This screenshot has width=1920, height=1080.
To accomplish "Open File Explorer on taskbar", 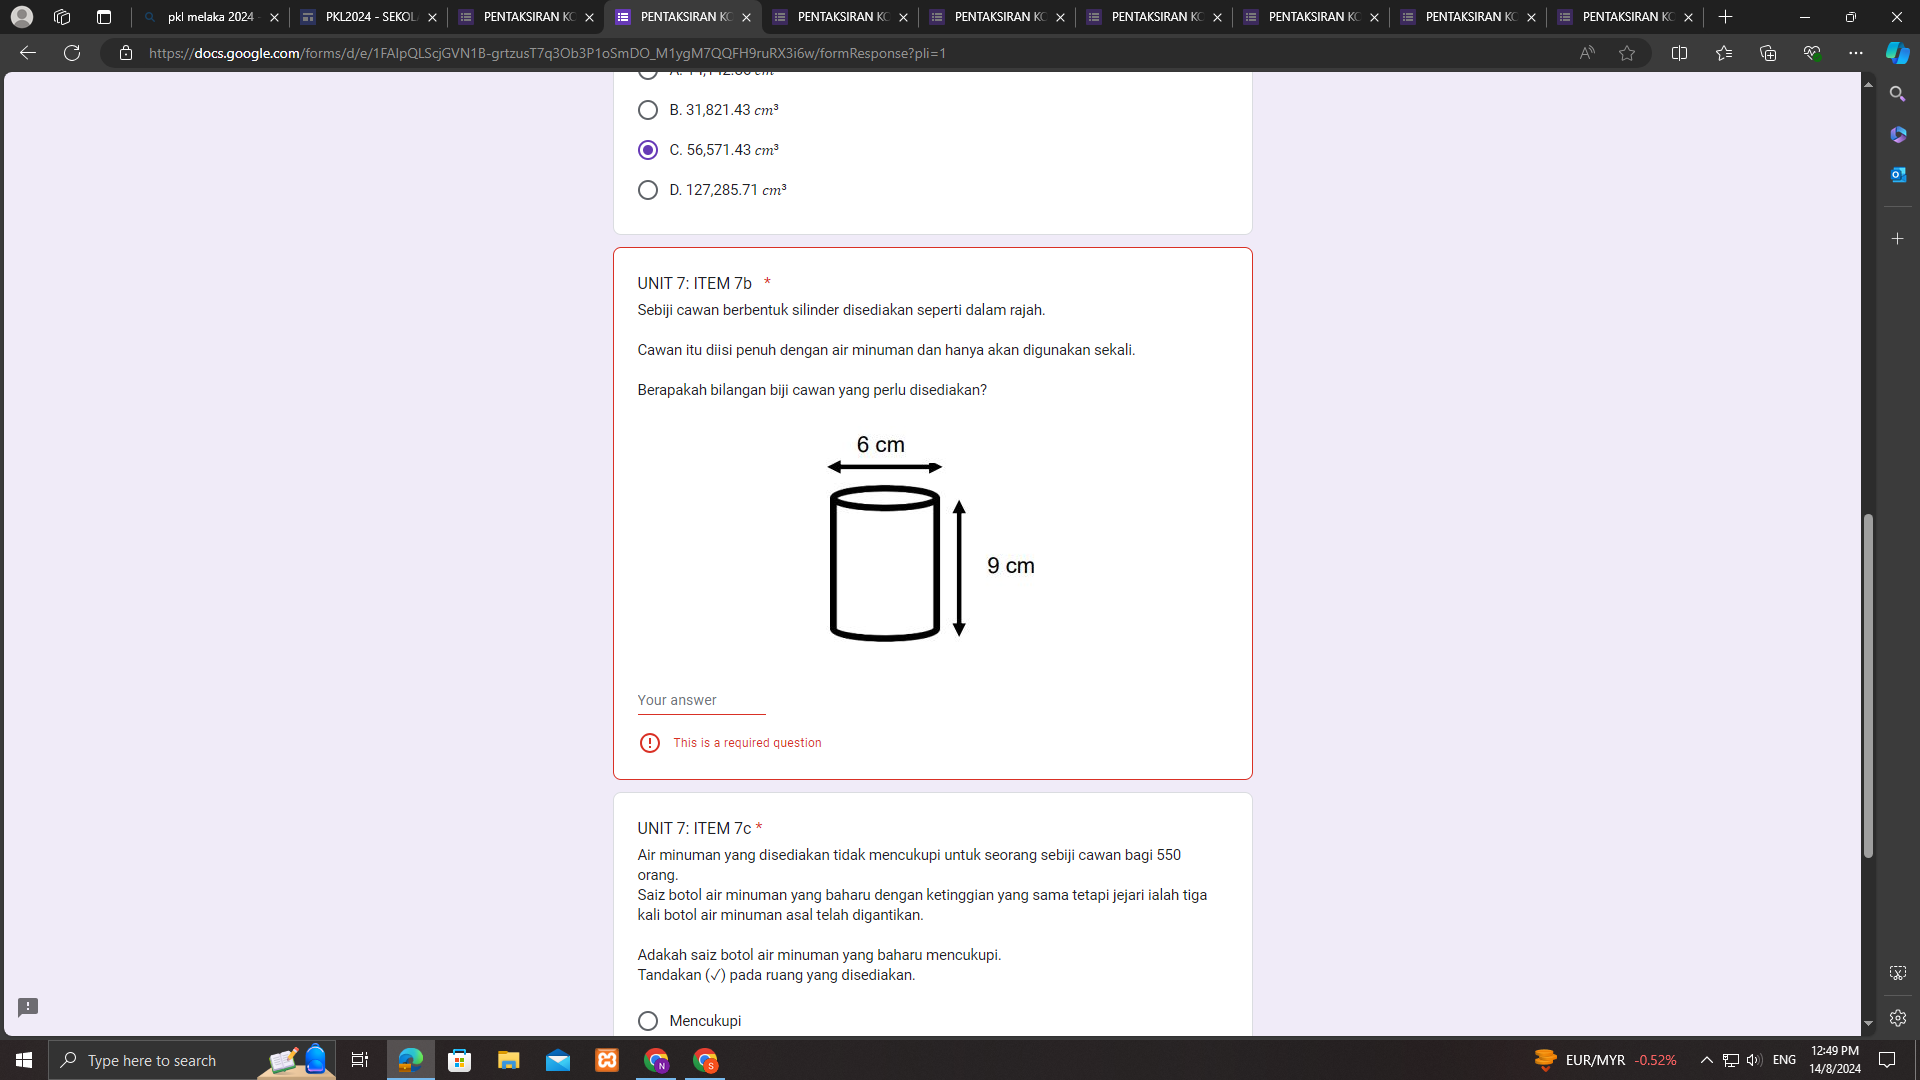I will click(x=509, y=1060).
